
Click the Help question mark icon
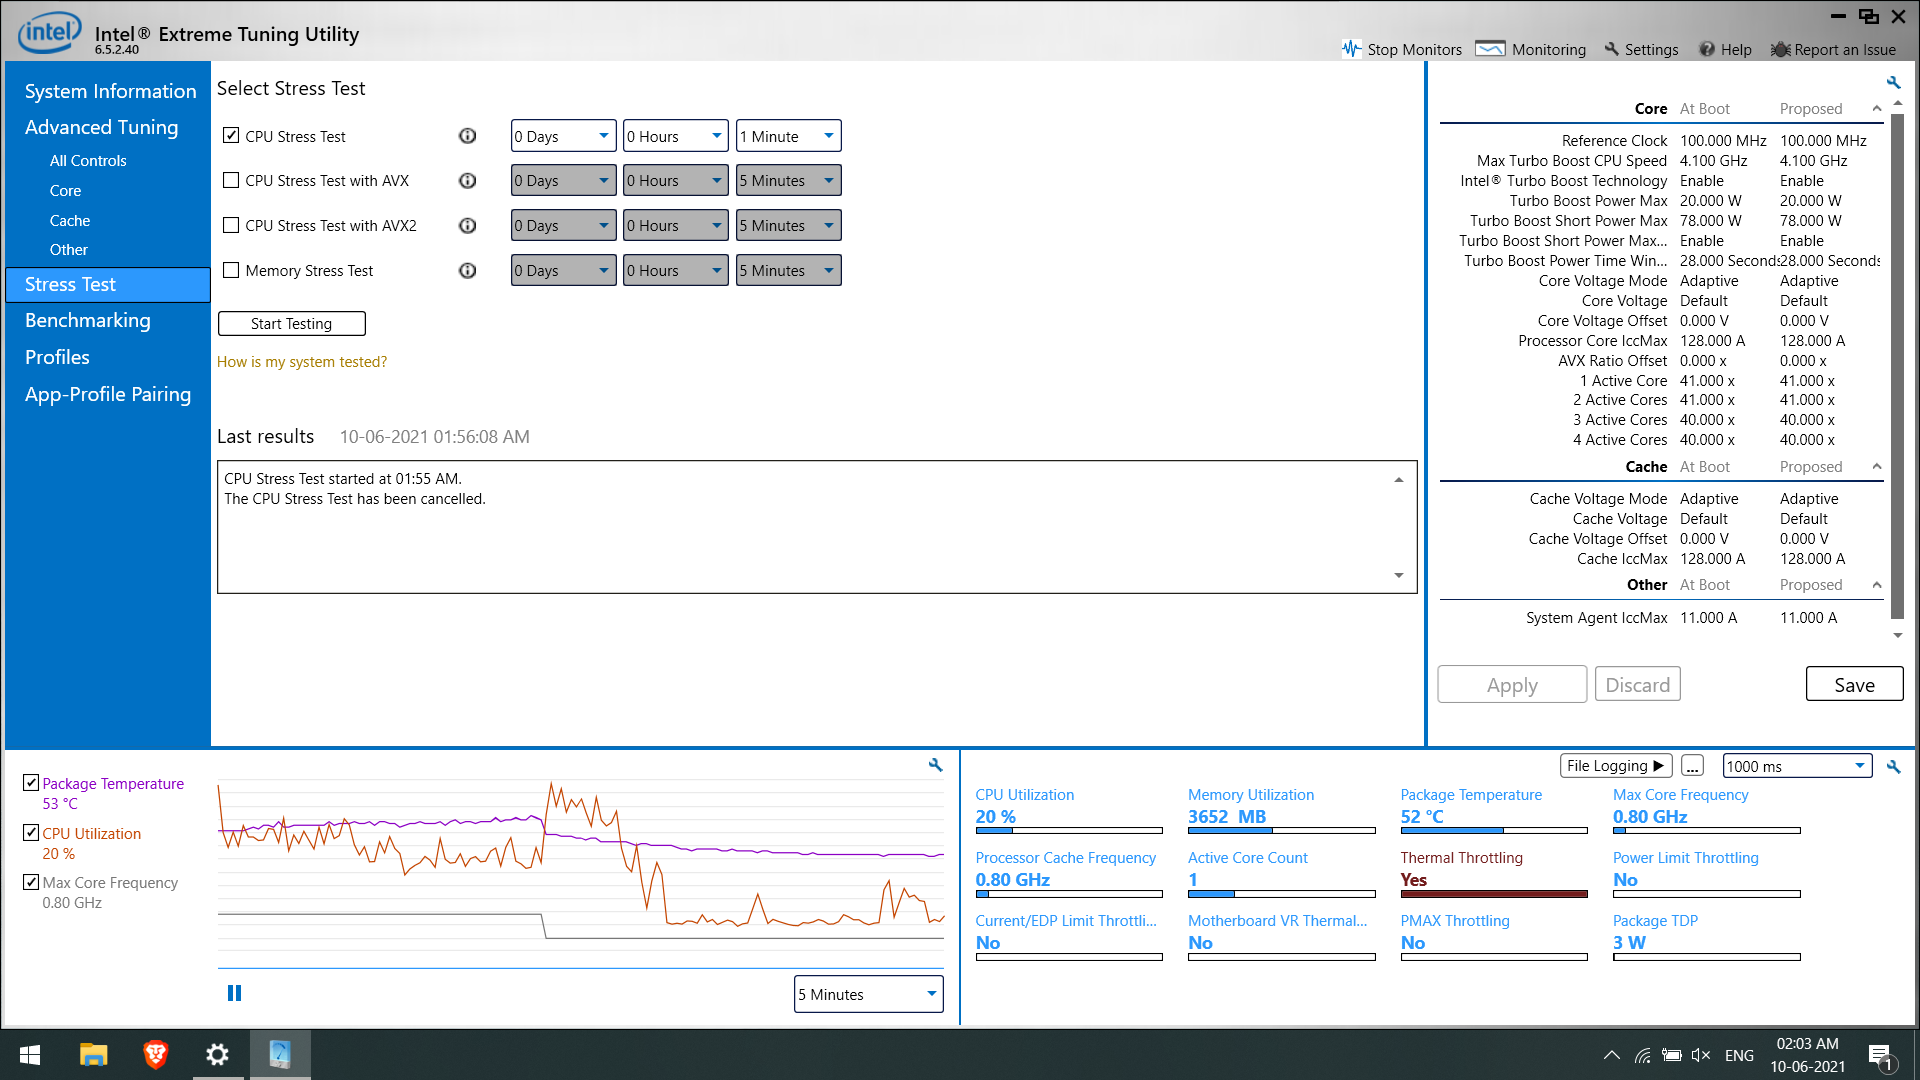(1707, 49)
